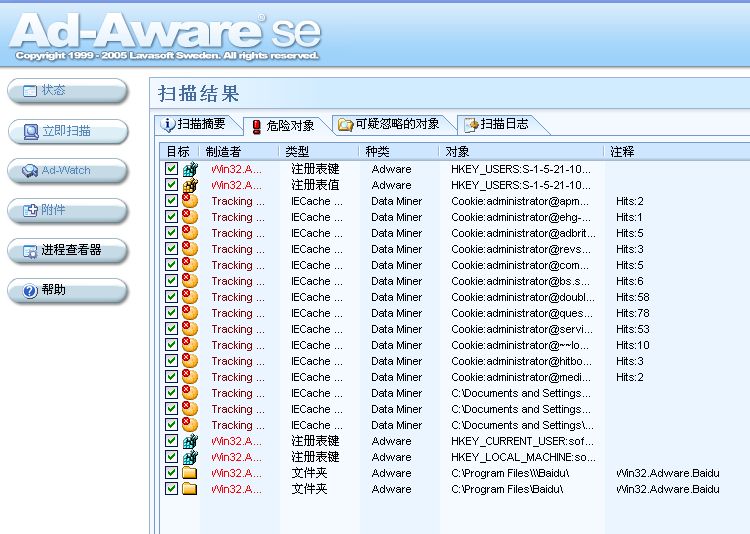Click the cookie icon for administrator@ehg row
Image resolution: width=750 pixels, height=534 pixels.
(x=190, y=217)
